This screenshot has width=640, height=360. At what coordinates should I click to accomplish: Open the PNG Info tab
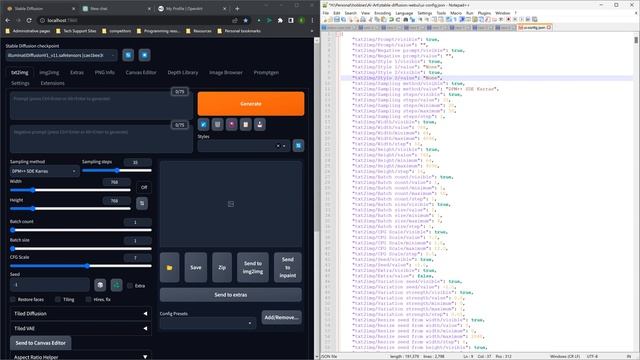104,72
